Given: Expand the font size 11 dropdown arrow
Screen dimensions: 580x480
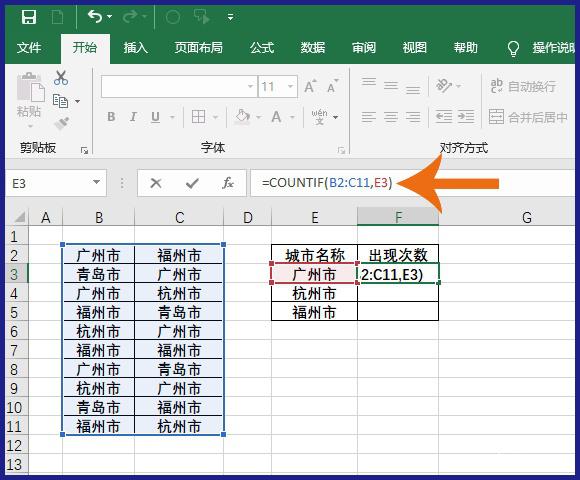Looking at the screenshot, I should click(290, 87).
